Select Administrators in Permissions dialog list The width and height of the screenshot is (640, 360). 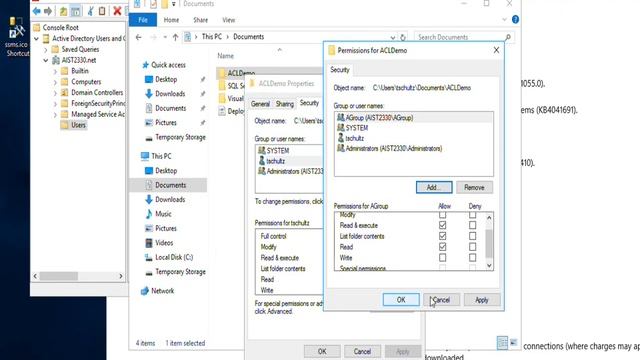click(413, 148)
